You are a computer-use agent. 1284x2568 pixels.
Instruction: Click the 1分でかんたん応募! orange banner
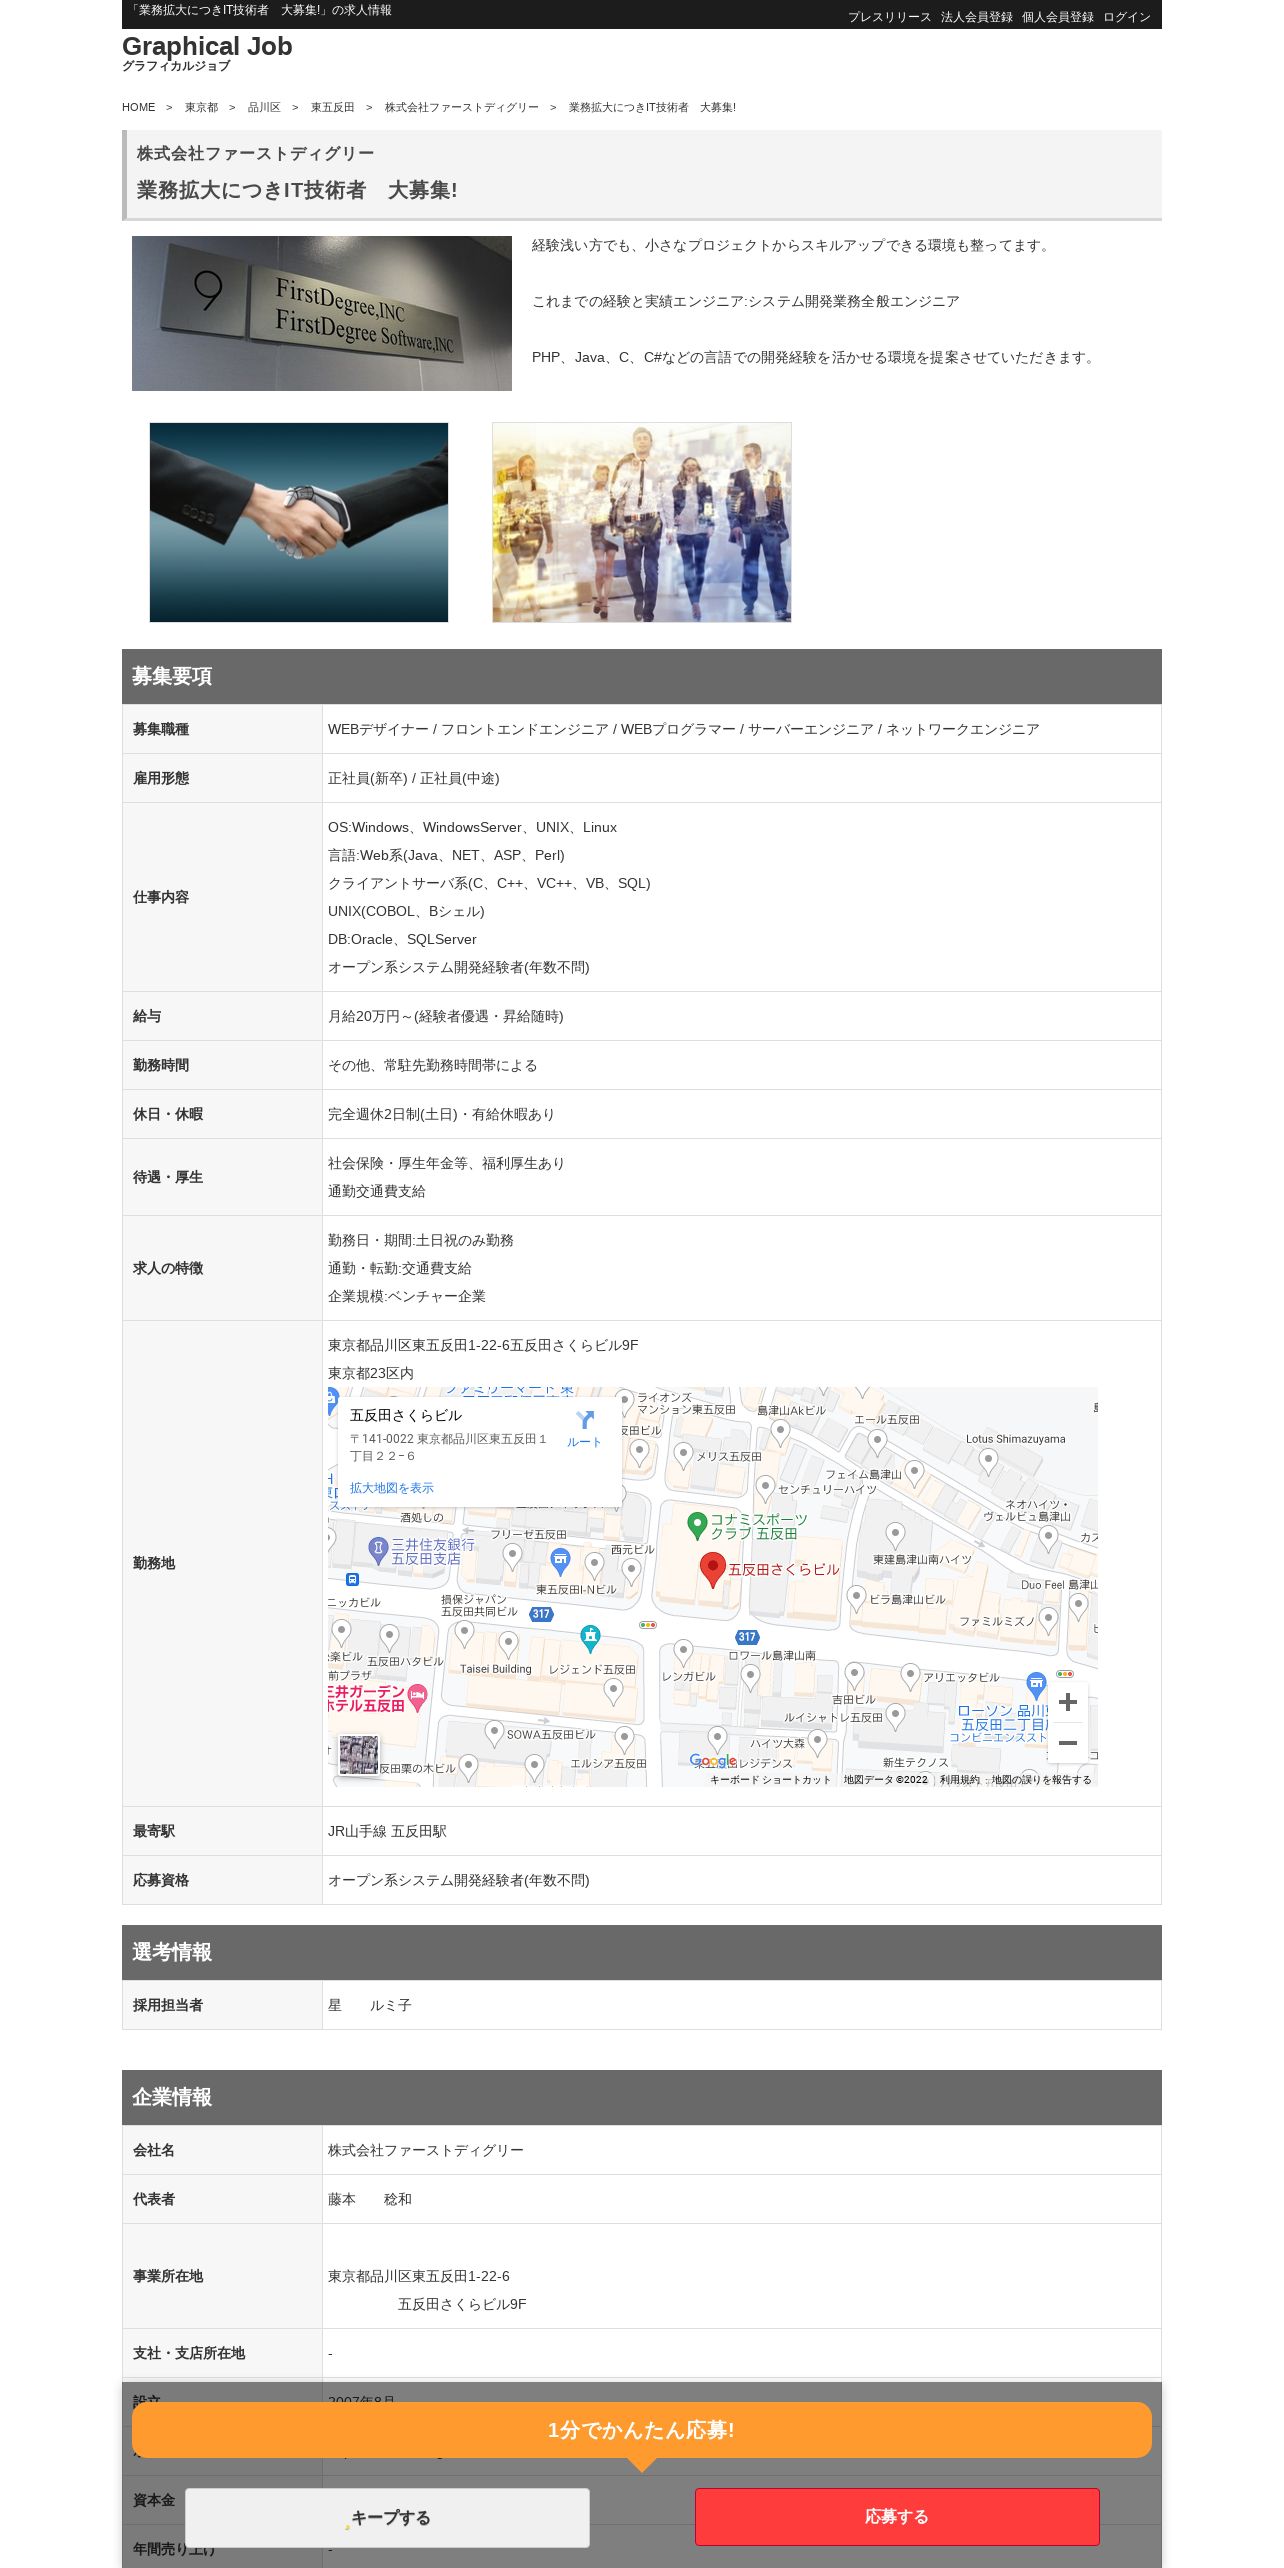641,2430
